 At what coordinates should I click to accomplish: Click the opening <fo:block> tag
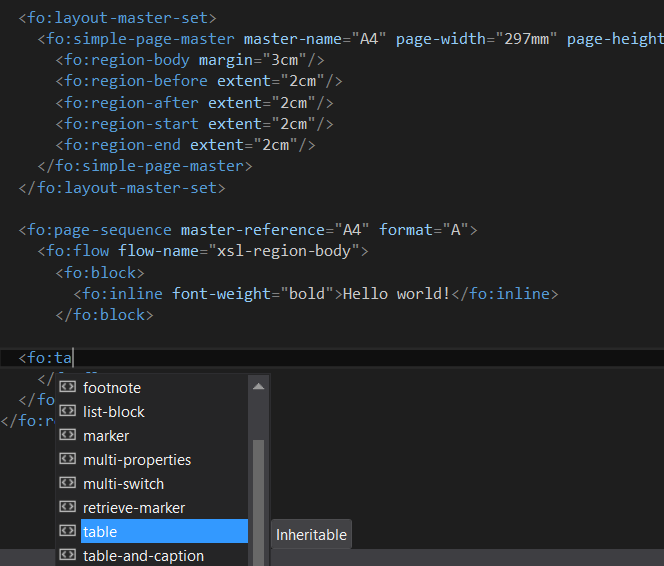[x=100, y=273]
